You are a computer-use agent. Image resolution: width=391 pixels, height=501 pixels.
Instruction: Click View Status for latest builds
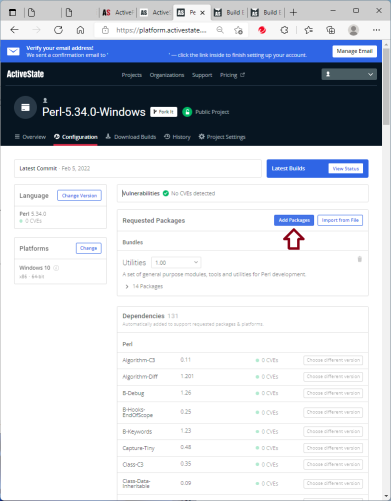[346, 169]
